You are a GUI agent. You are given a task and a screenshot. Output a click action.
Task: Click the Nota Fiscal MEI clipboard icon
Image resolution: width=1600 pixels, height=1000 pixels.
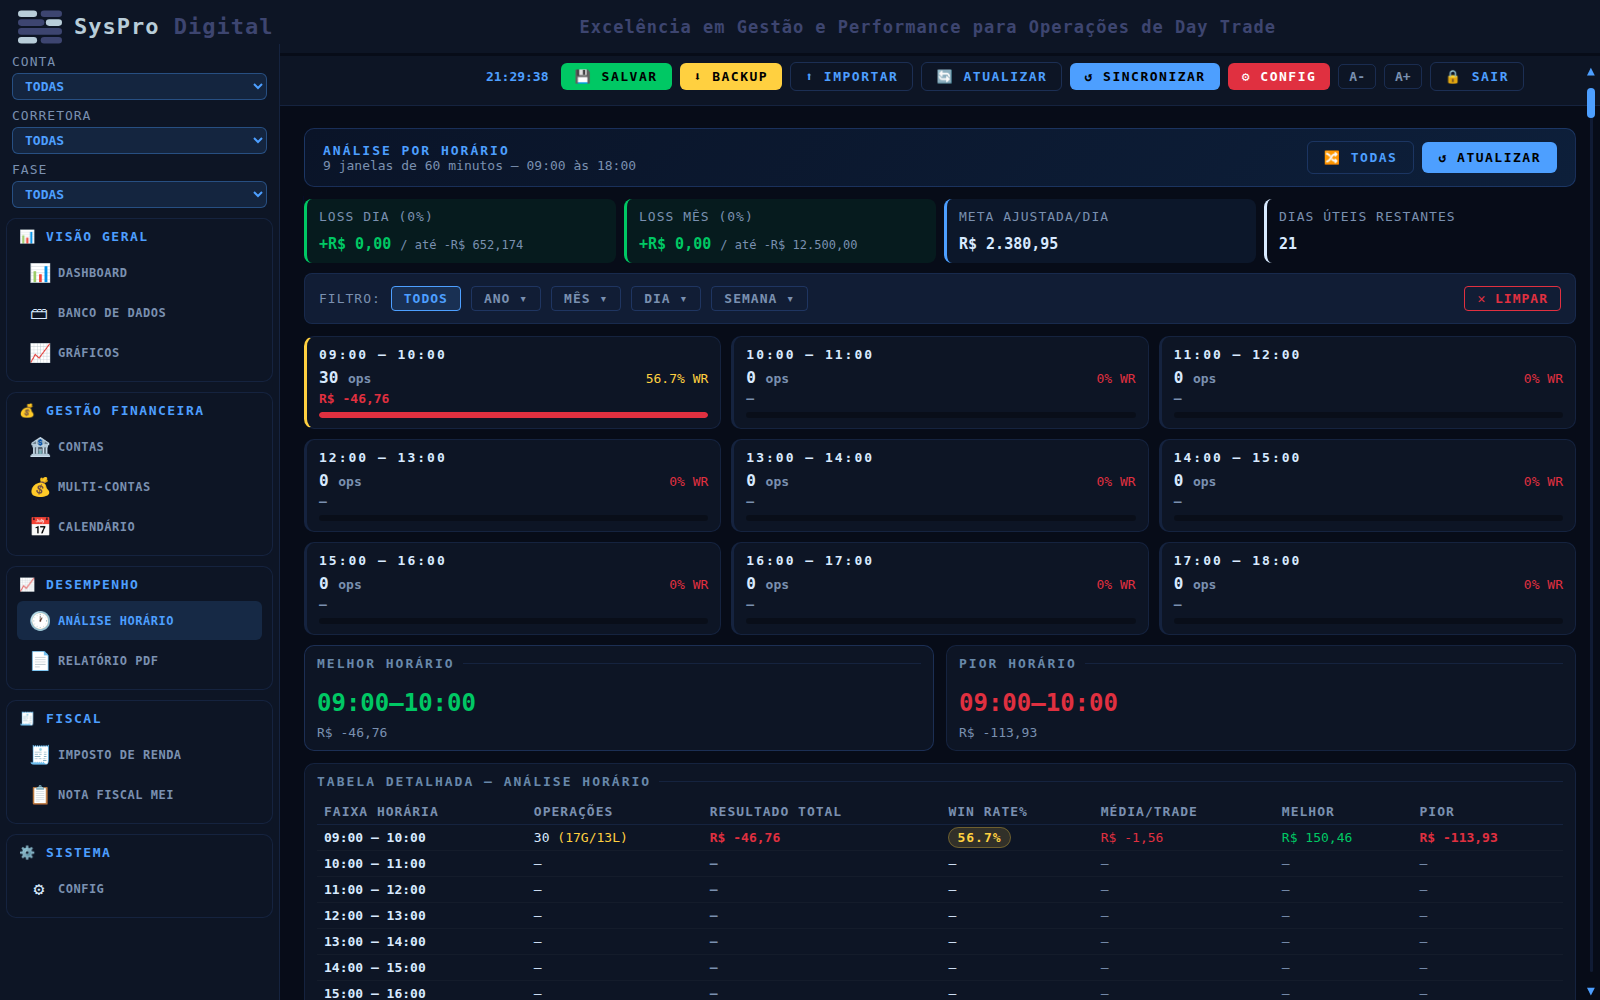40,795
